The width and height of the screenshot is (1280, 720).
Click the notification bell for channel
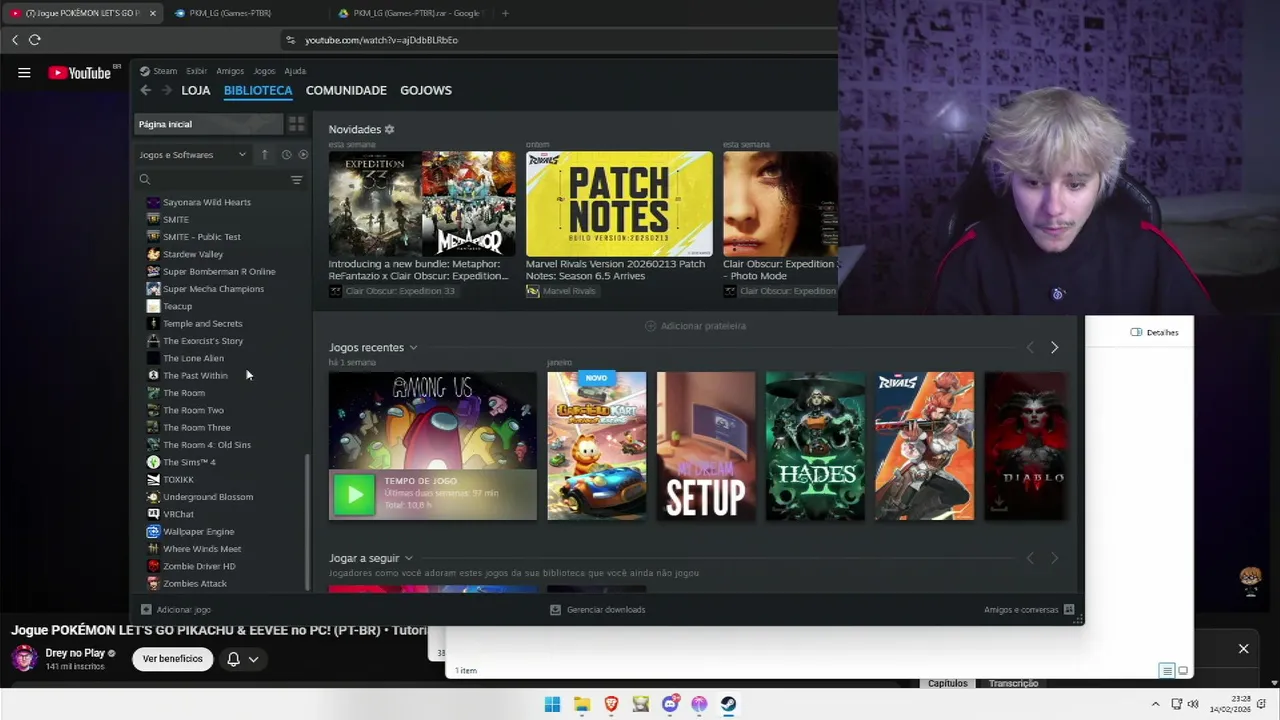click(x=233, y=659)
